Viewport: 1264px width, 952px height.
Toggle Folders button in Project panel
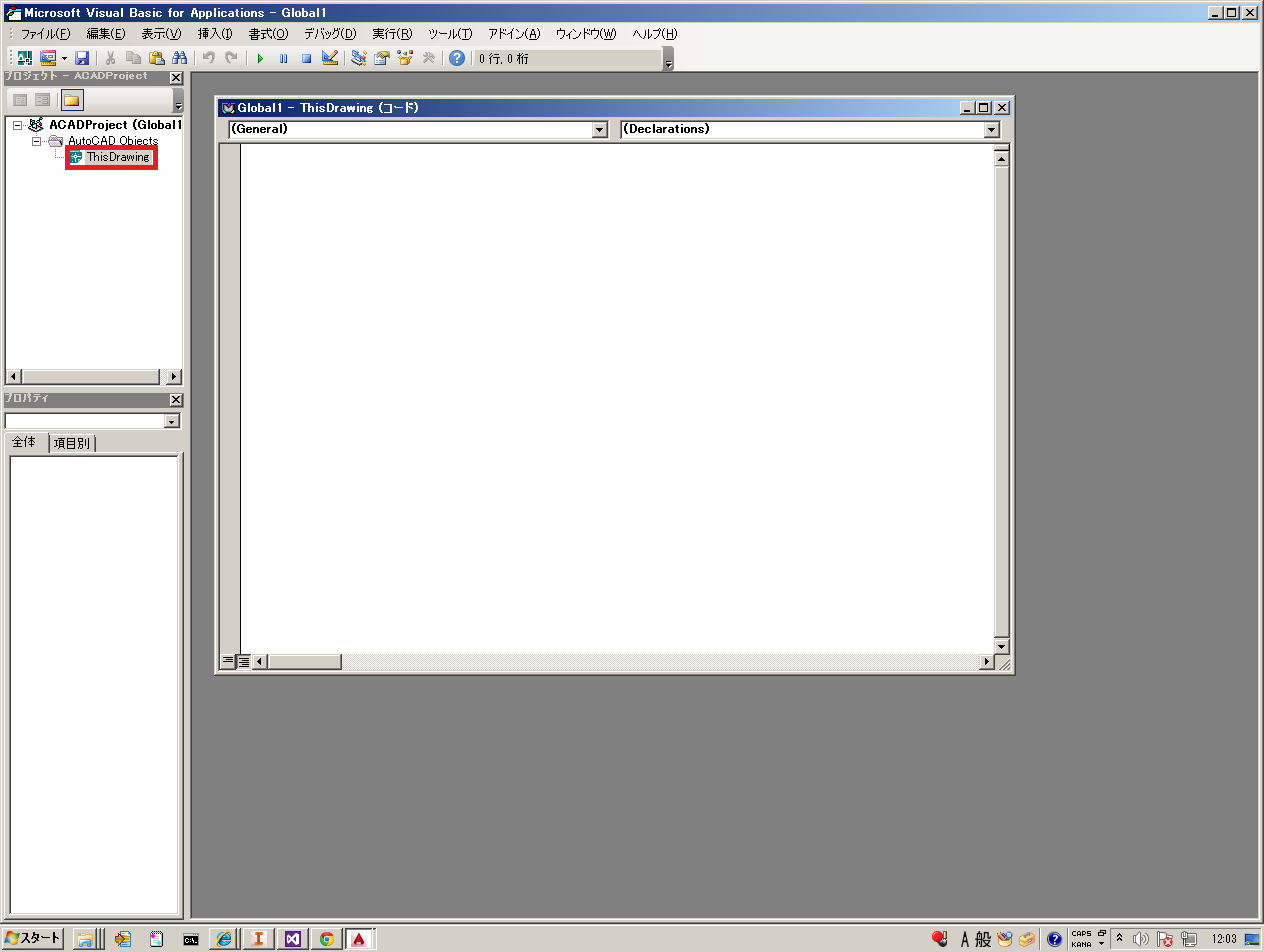coord(72,100)
